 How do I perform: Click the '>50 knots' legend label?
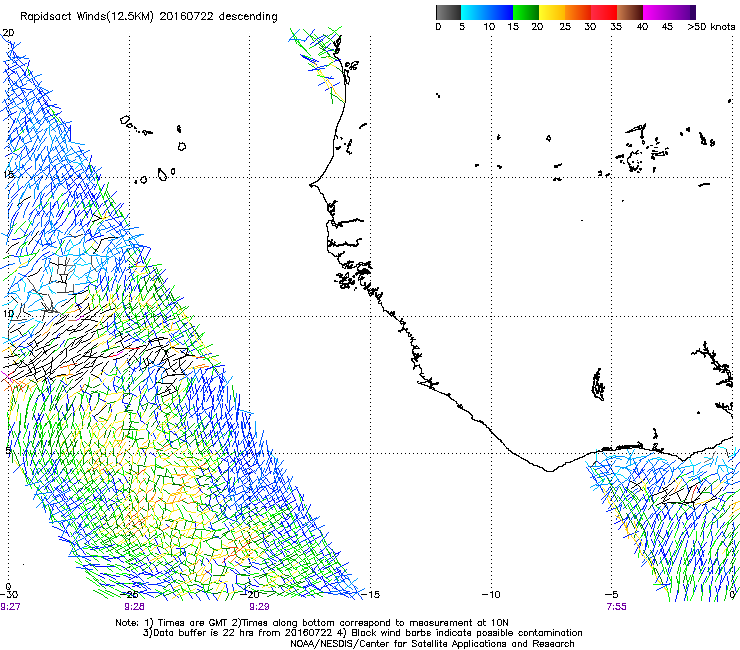[x=711, y=27]
